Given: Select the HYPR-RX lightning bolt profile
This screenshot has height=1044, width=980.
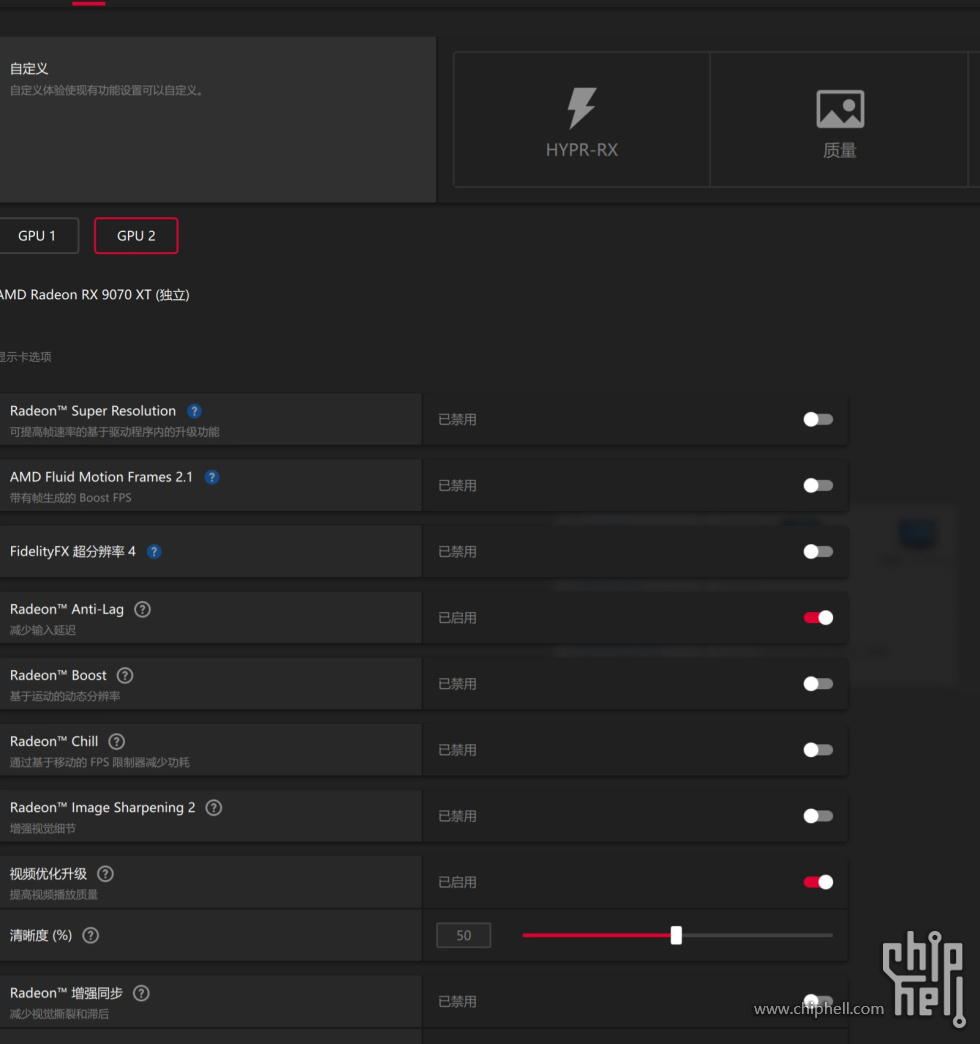Looking at the screenshot, I should pos(581,120).
